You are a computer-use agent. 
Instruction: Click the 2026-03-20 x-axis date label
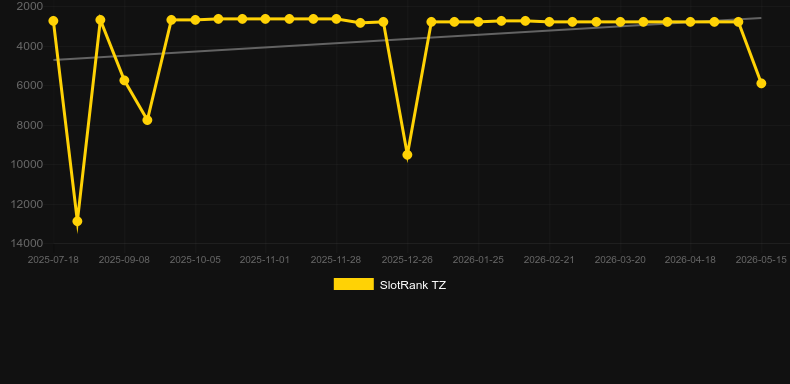[x=620, y=260]
